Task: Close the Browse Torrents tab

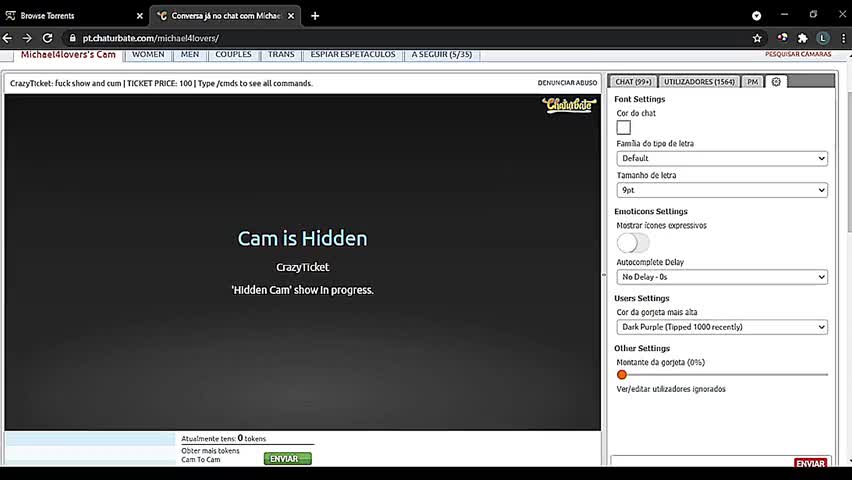Action: [x=140, y=16]
